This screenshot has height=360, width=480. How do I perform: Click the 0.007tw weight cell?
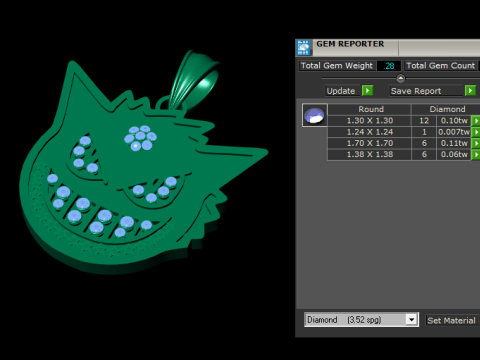pyautogui.click(x=454, y=132)
